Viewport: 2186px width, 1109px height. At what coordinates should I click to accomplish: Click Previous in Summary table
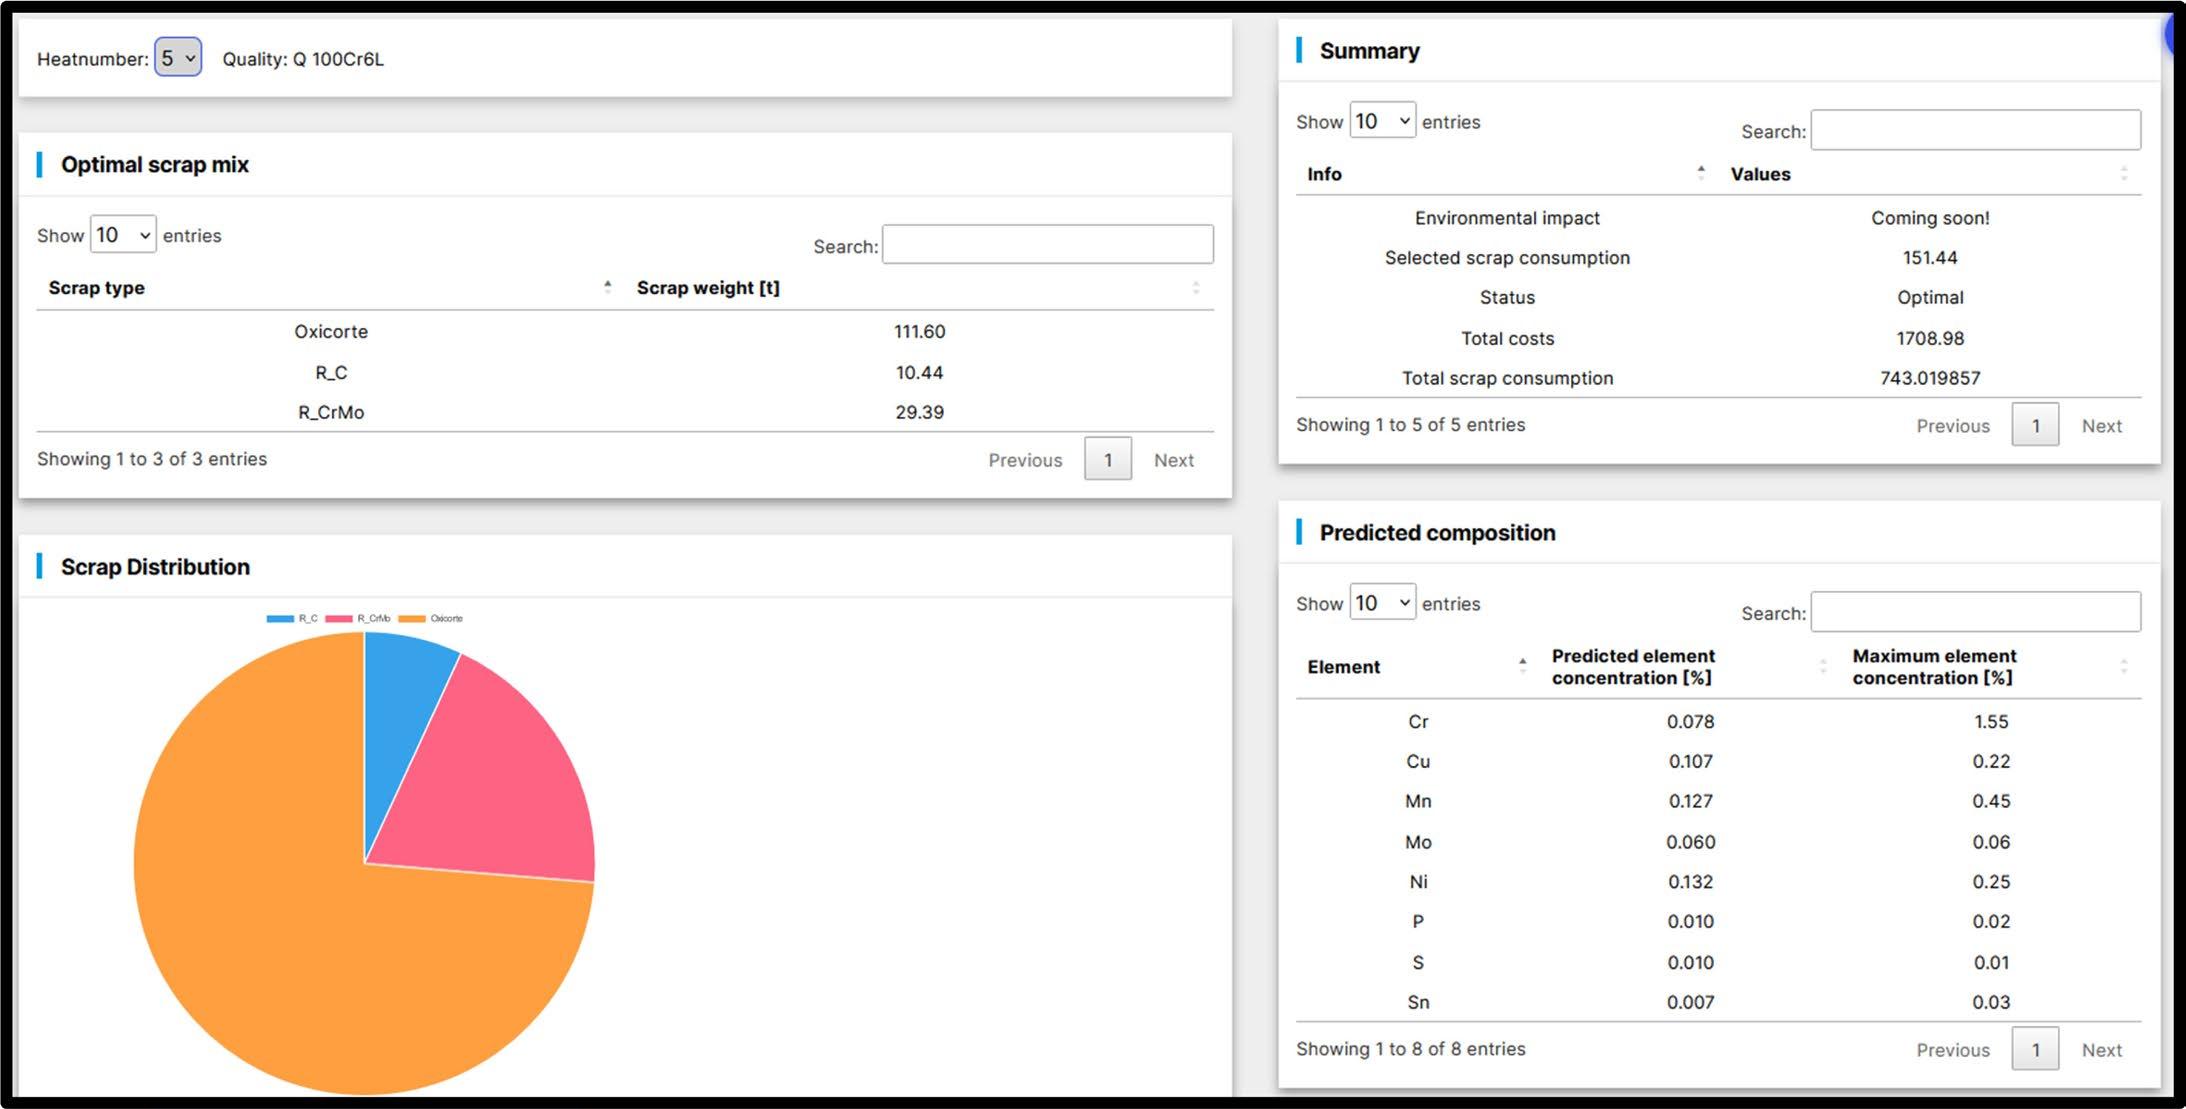point(1952,426)
